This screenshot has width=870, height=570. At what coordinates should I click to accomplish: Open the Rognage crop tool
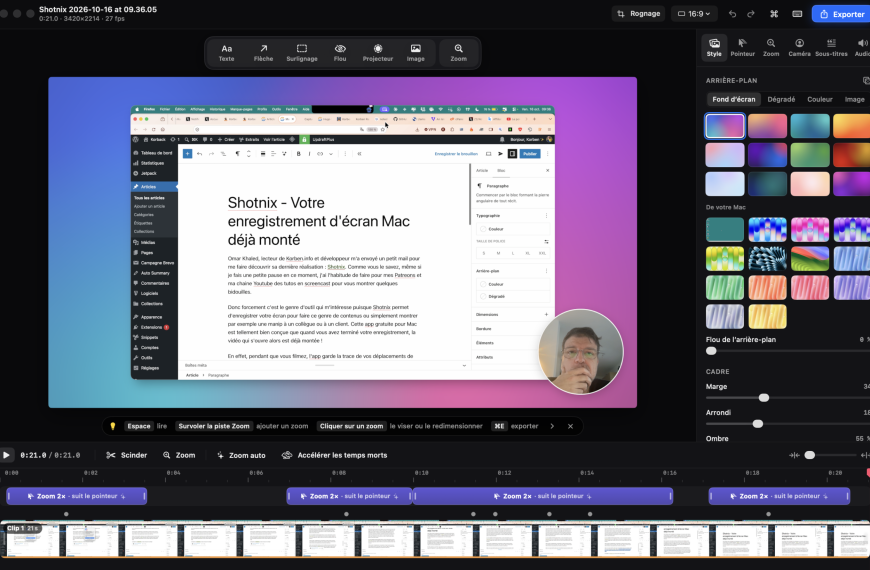(639, 14)
